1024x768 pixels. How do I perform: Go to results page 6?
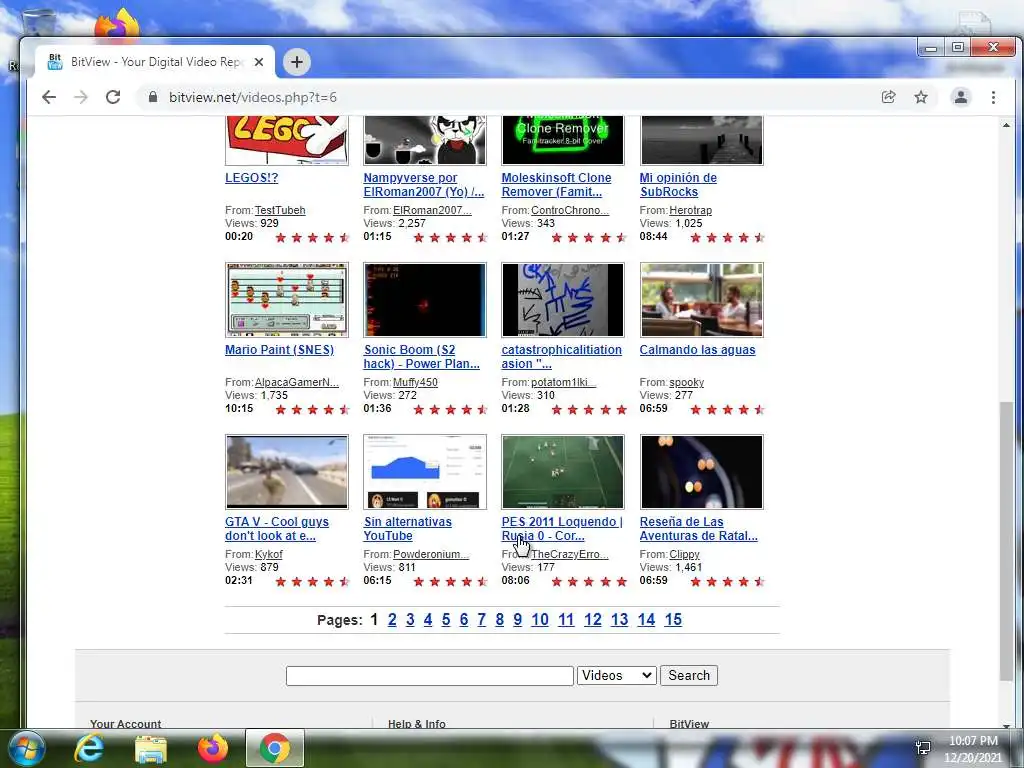pyautogui.click(x=464, y=620)
